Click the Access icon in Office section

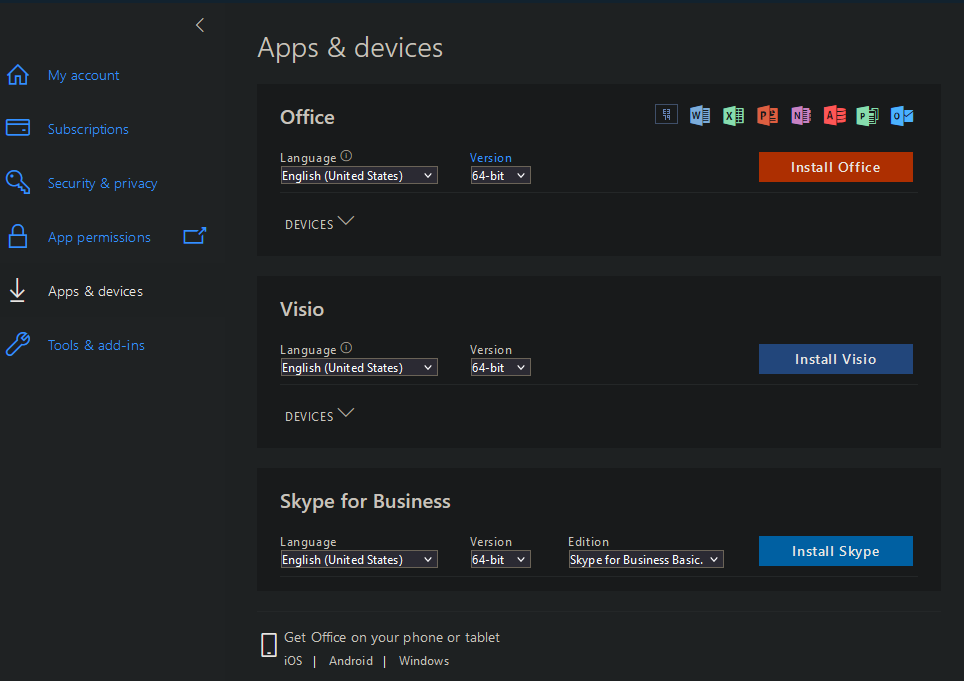(834, 115)
